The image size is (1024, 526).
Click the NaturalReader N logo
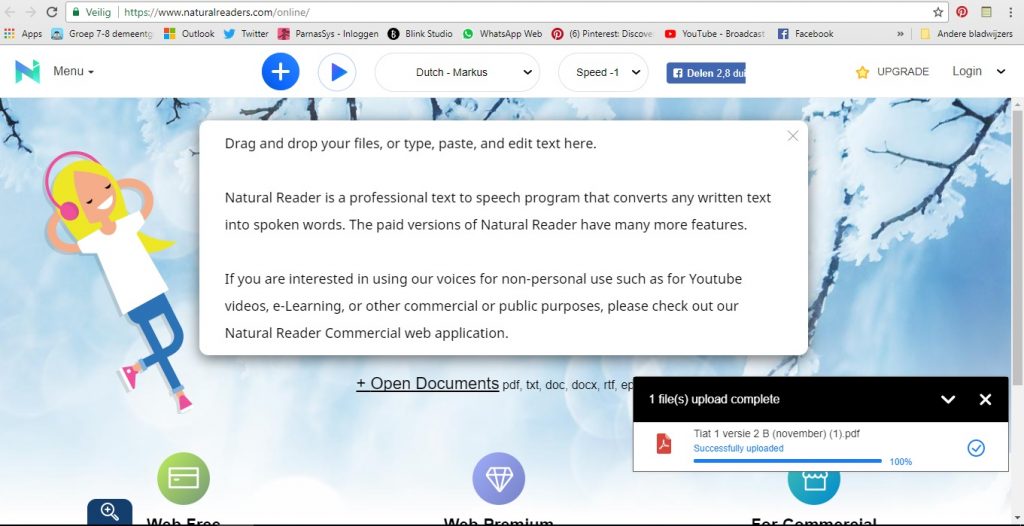[x=27, y=71]
